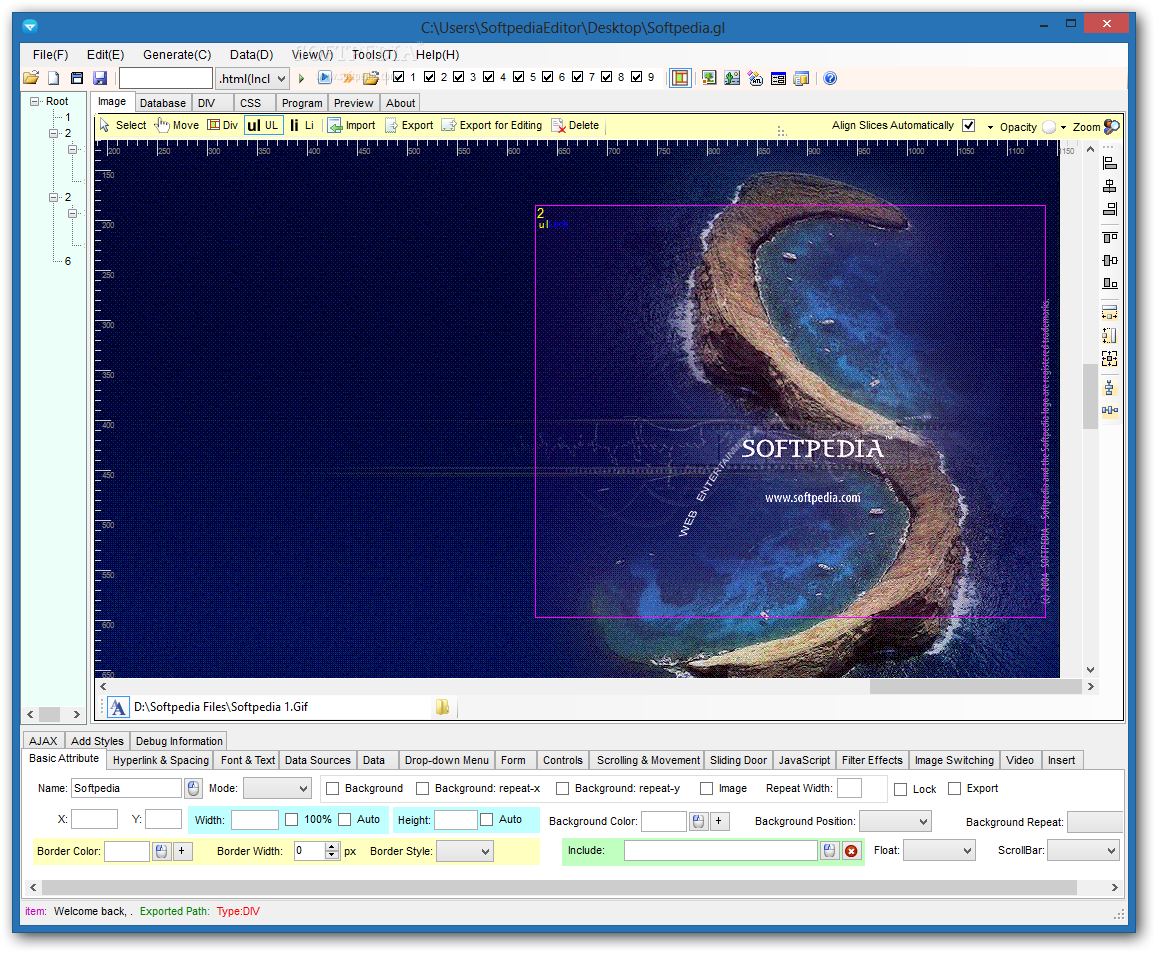
Task: Open the Drop-down Menu tab
Action: pos(447,761)
